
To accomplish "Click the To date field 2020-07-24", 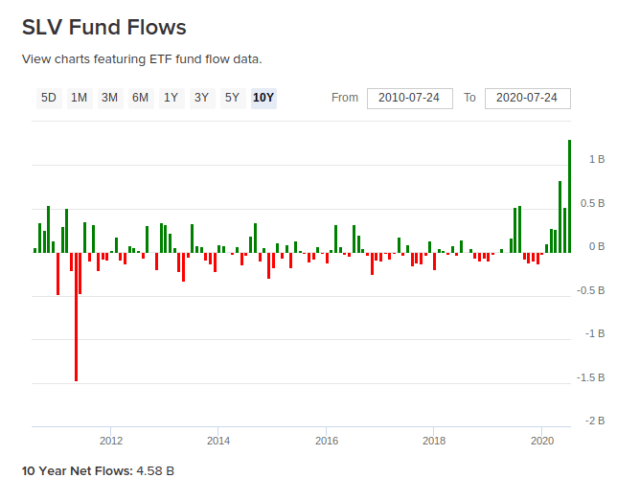I will click(527, 98).
